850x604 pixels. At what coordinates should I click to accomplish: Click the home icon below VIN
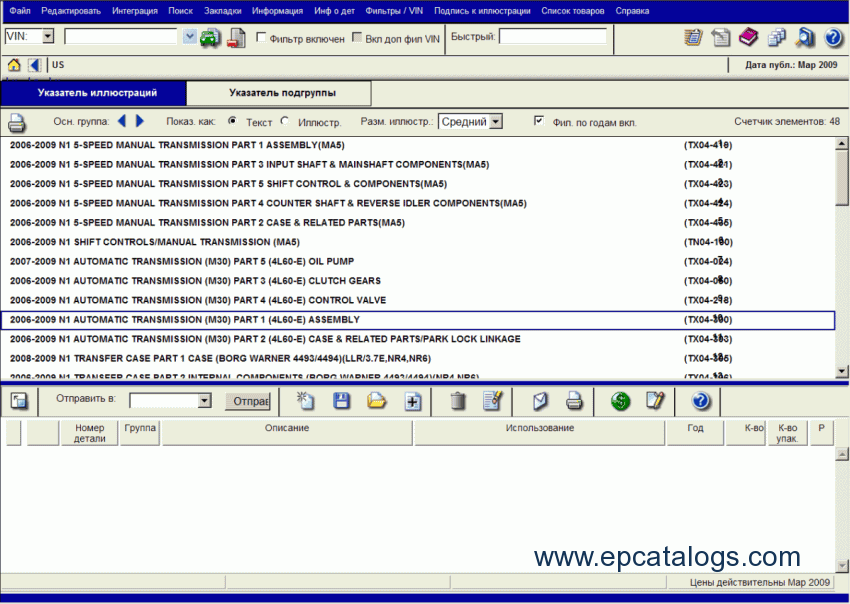(x=14, y=65)
